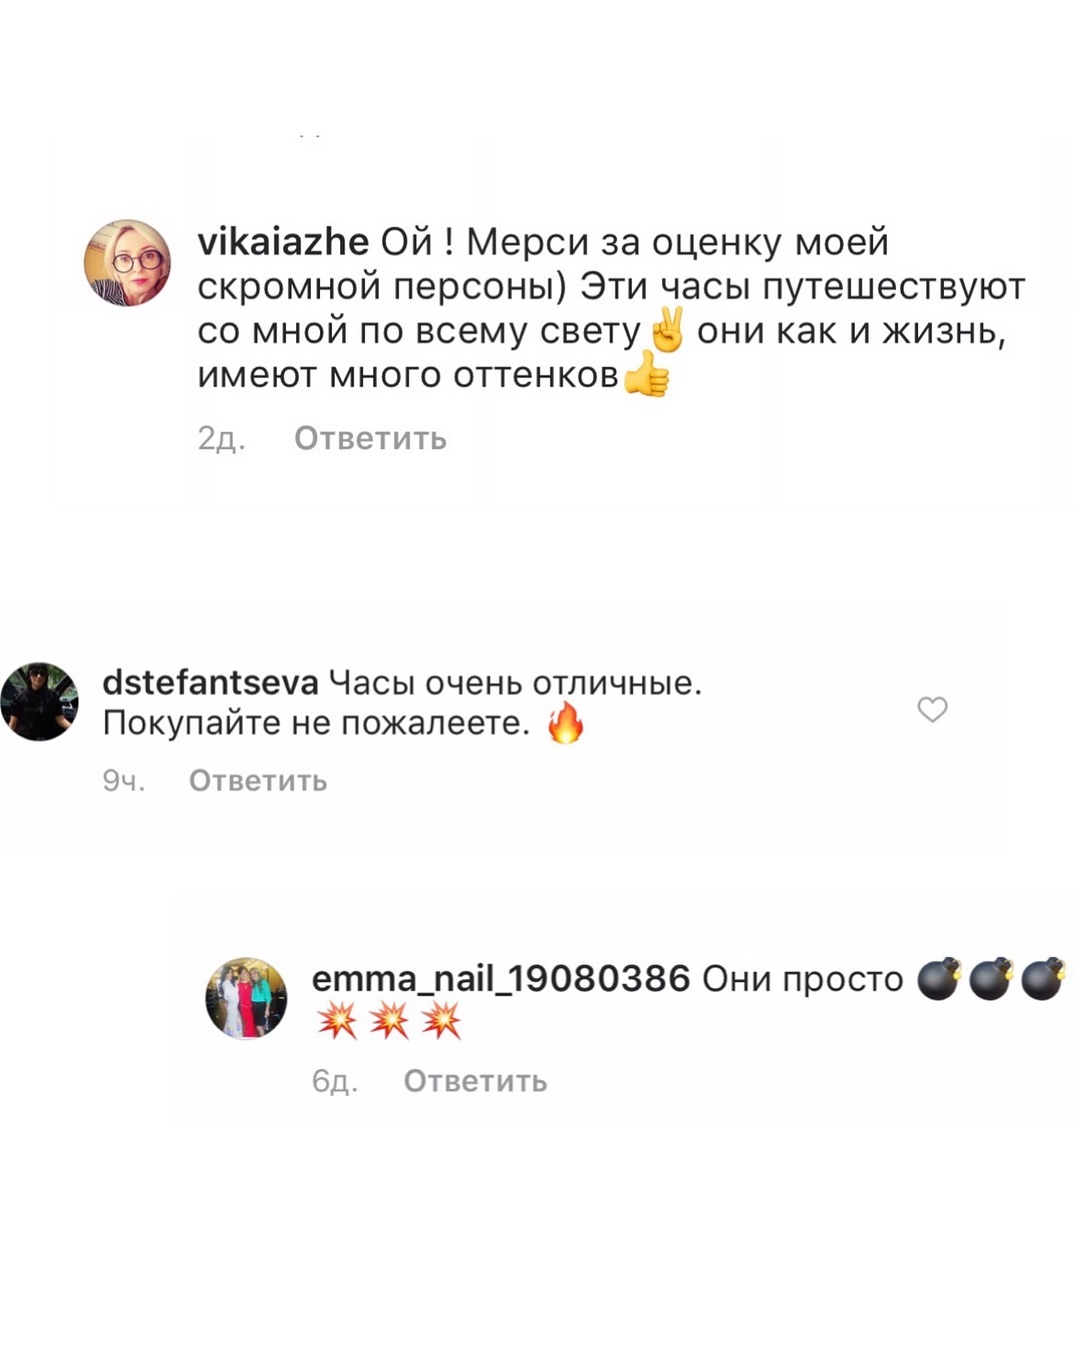Reply to dstefantseva's comment via Ответить
This screenshot has height=1346, width=1080.
pyautogui.click(x=258, y=780)
